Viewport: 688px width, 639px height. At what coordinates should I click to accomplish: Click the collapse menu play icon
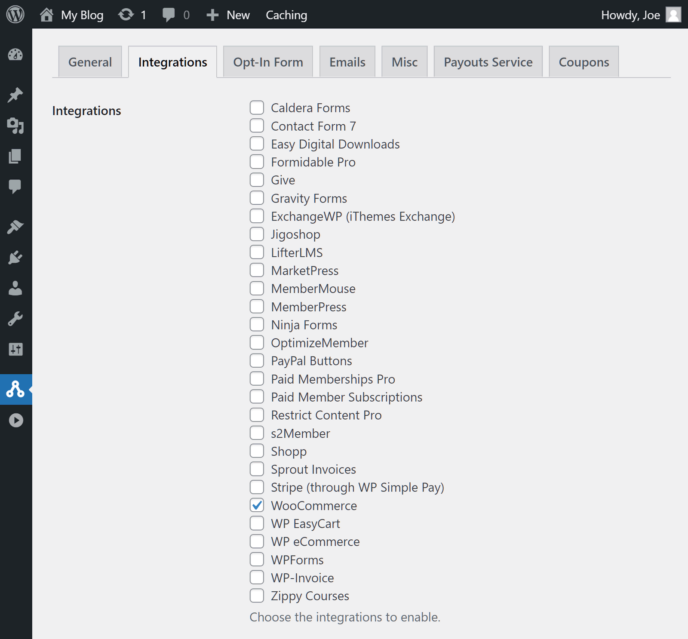click(x=16, y=420)
